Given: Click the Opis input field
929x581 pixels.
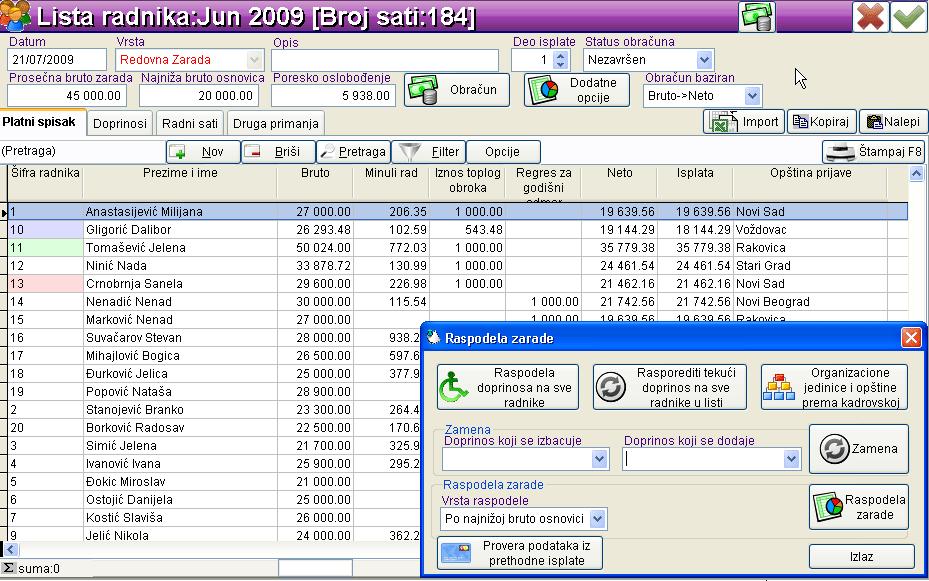Looking at the screenshot, I should click(385, 60).
